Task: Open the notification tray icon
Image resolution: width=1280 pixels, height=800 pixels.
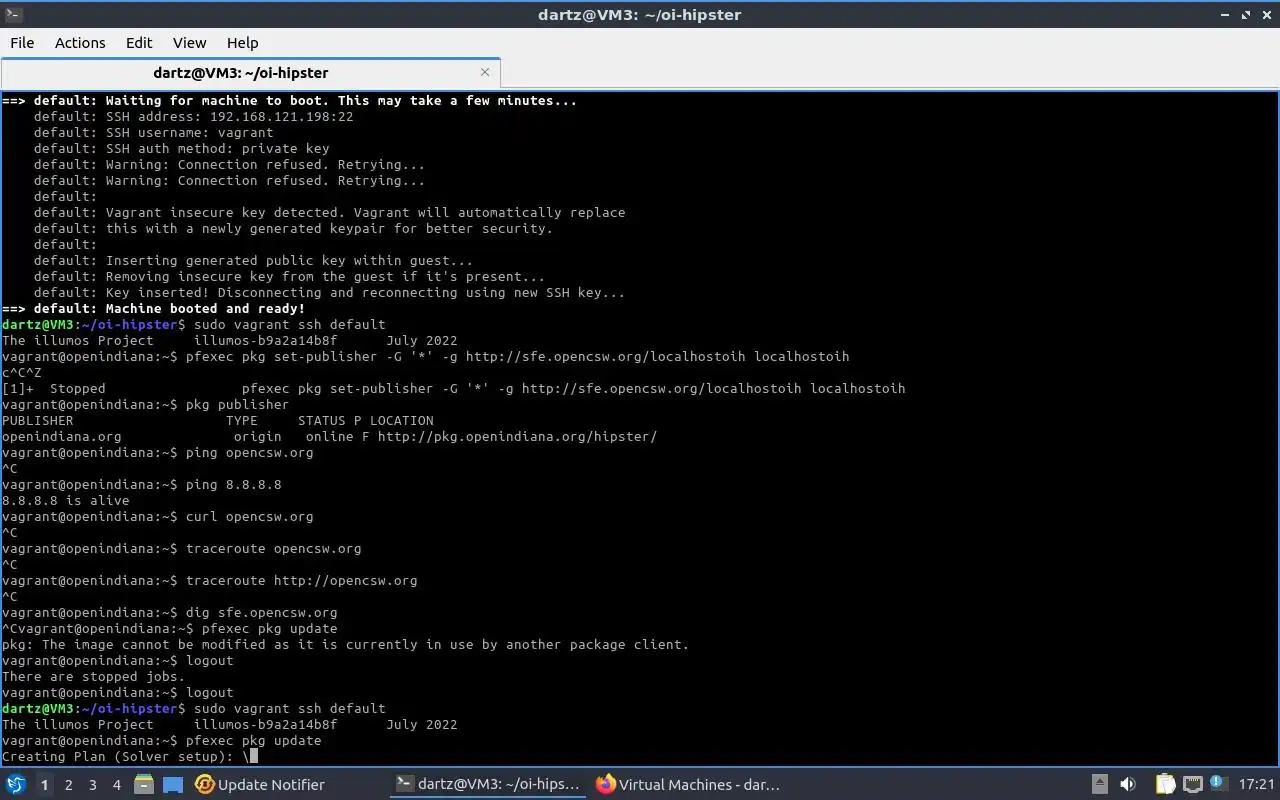Action: [x=1218, y=783]
